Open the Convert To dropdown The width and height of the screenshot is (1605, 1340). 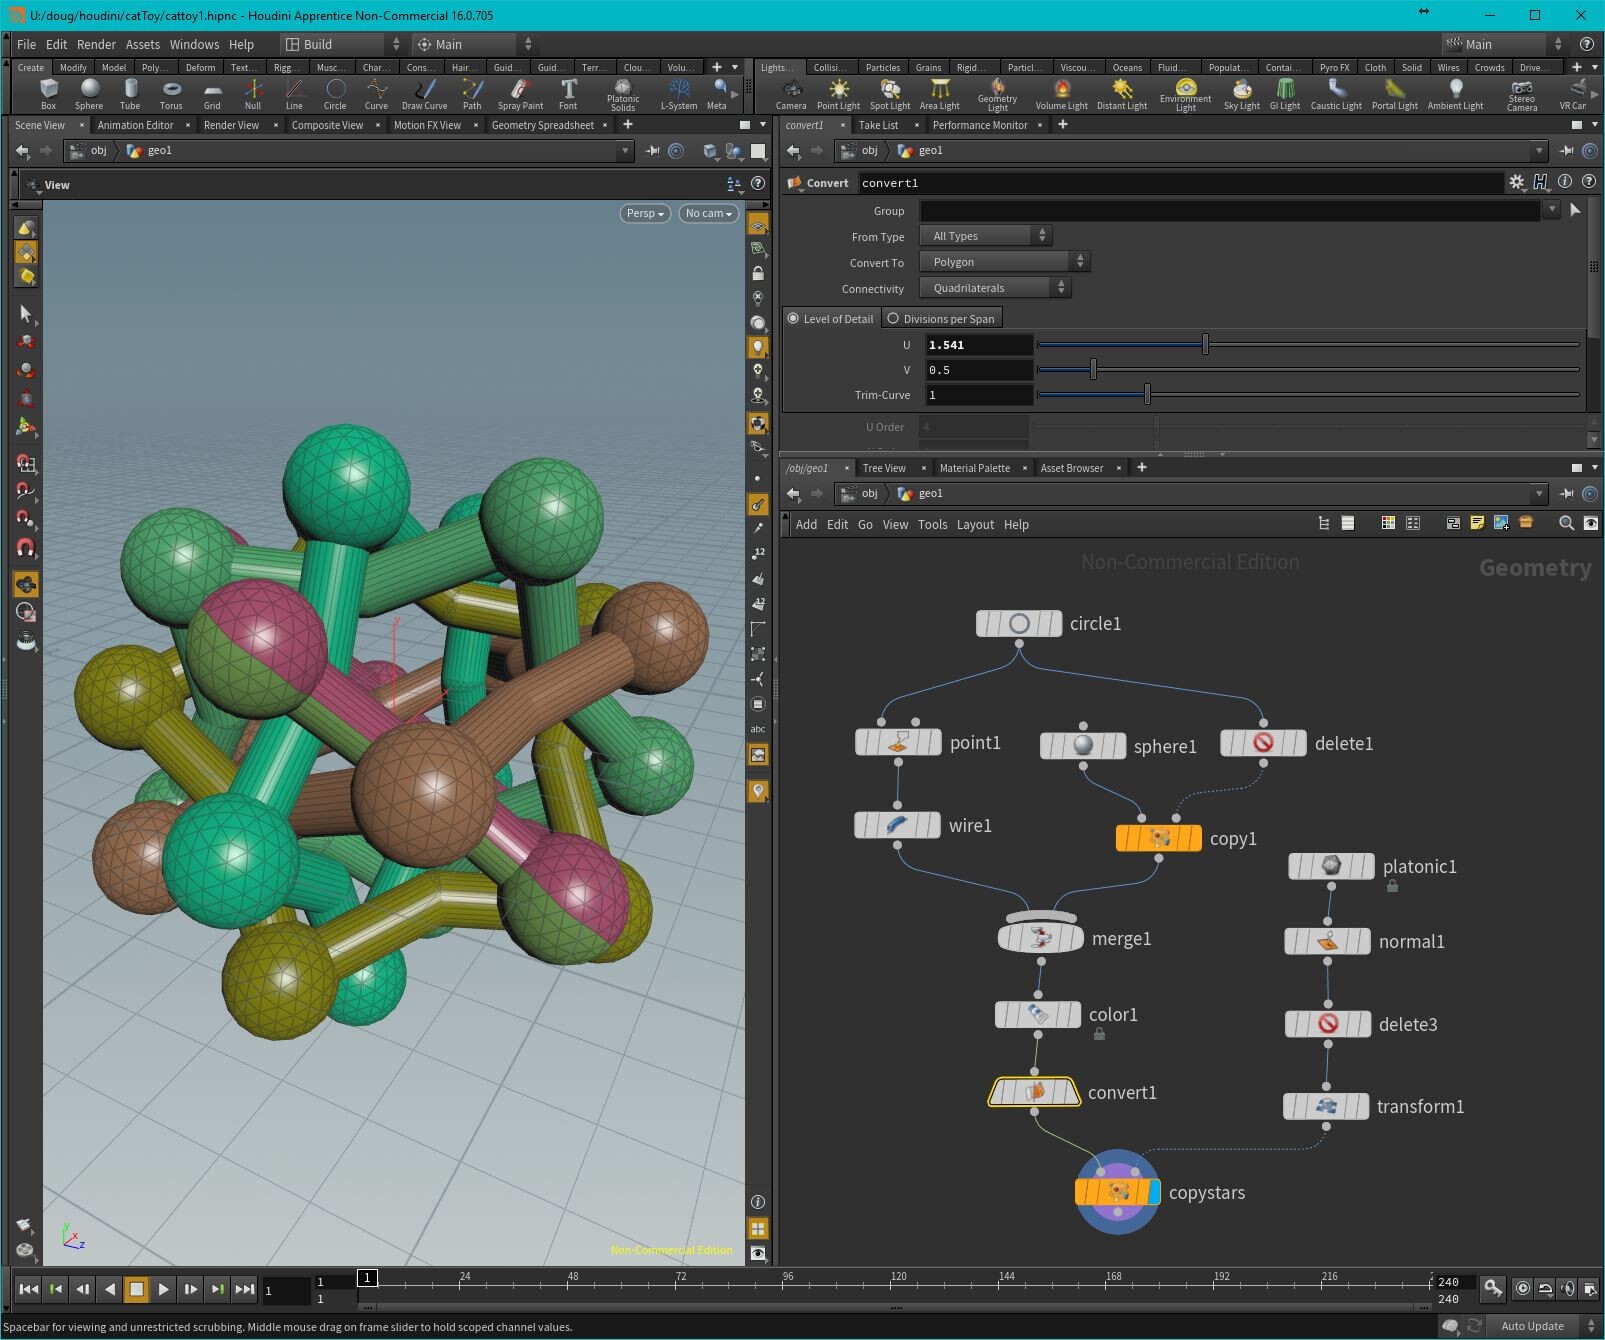pyautogui.click(x=1004, y=262)
